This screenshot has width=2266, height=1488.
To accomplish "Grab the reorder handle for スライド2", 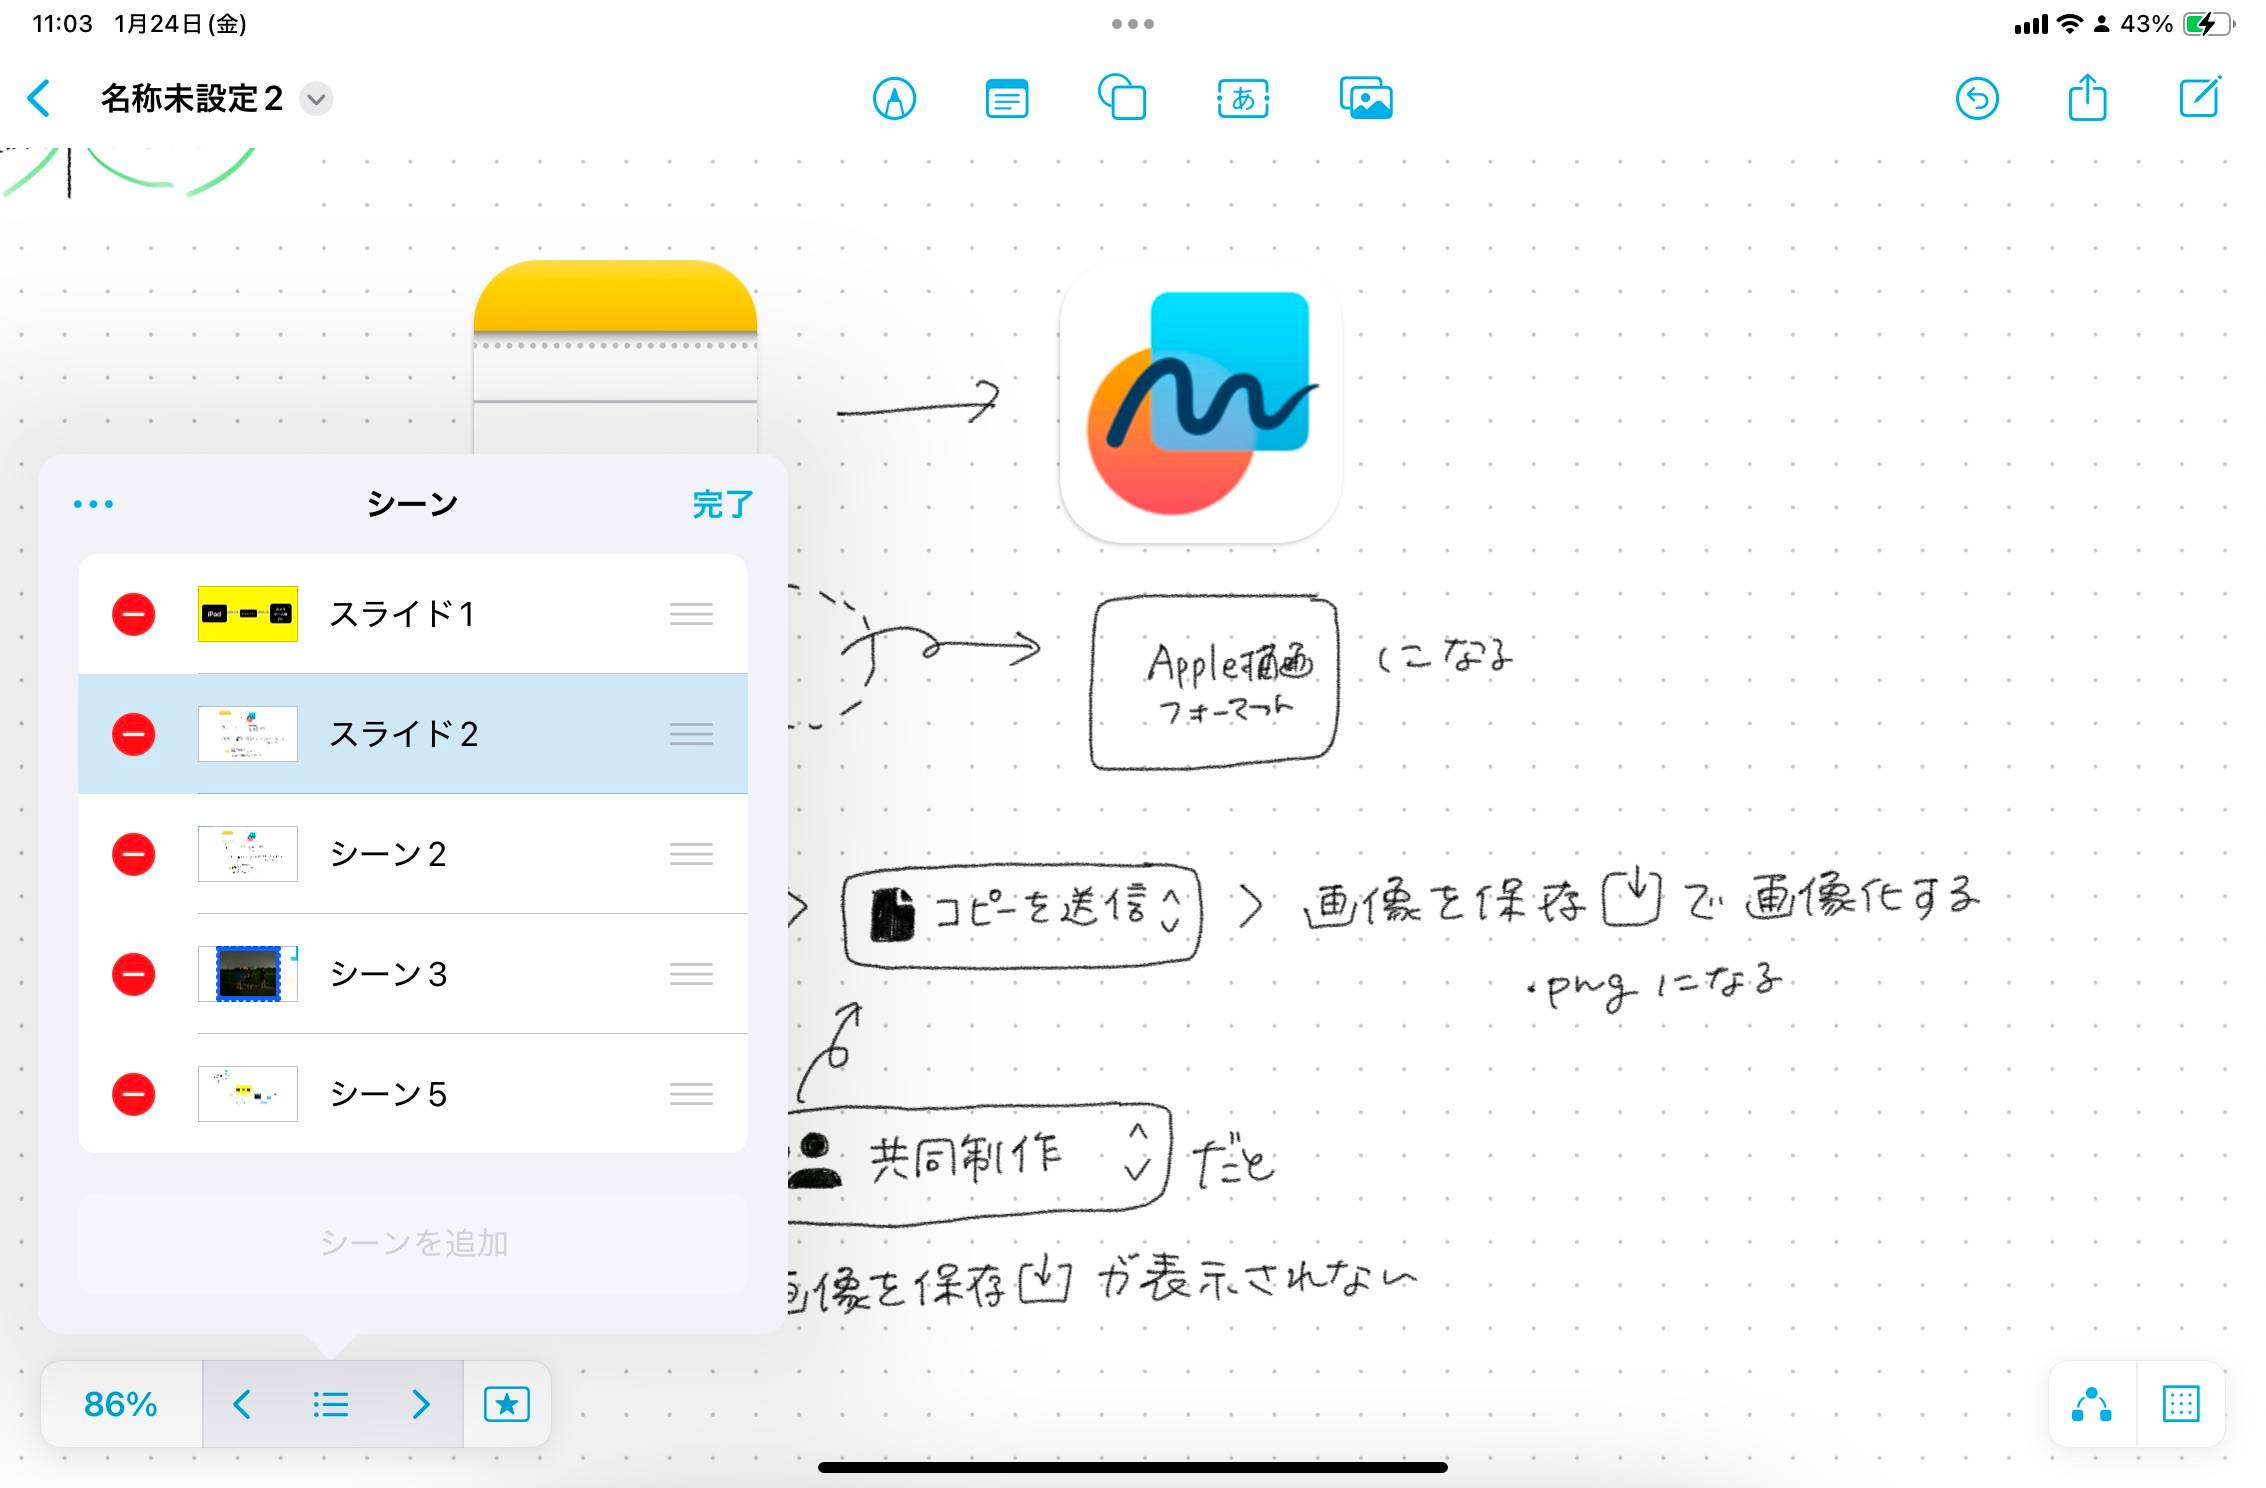I will pyautogui.click(x=691, y=734).
